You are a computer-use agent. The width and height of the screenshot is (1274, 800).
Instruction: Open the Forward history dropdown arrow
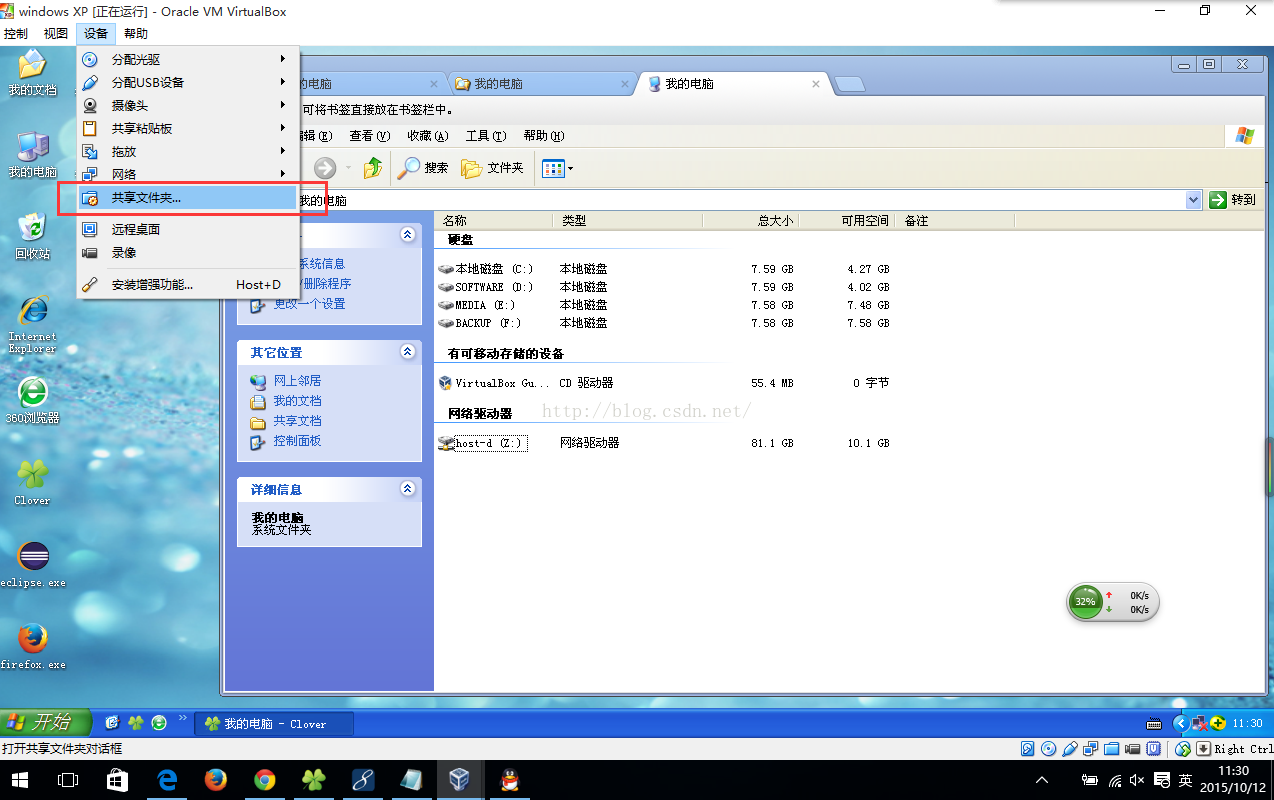[348, 168]
